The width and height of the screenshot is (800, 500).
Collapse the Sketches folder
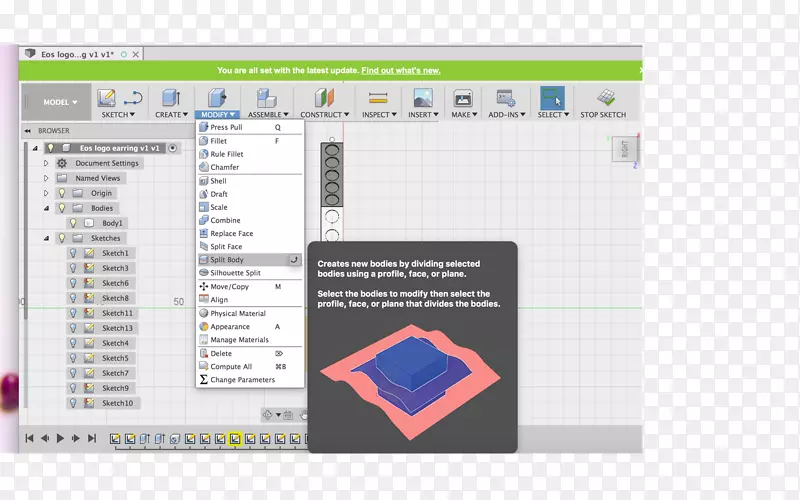46,238
